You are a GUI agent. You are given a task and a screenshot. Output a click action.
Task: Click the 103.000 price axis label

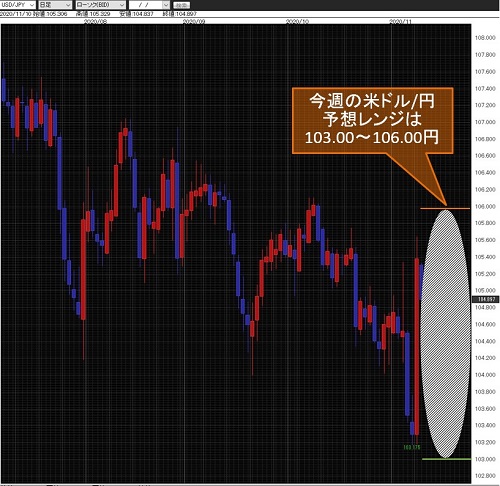[485, 459]
